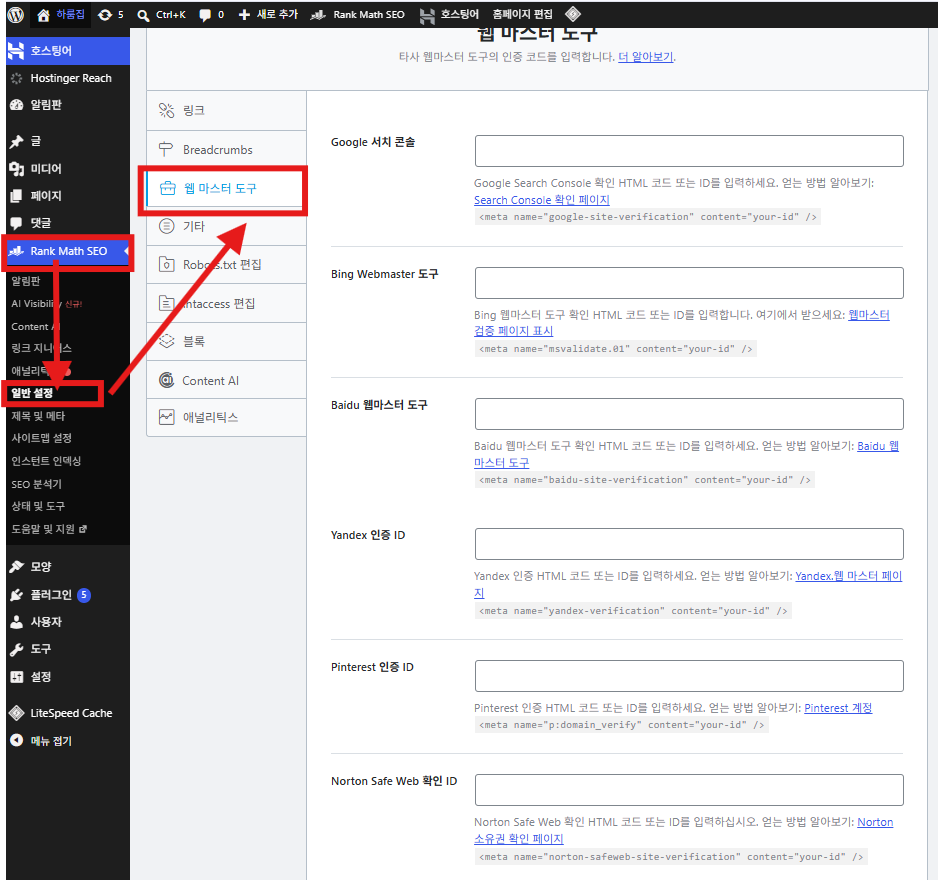
Task: Focus the Bing Webmaster 도구 input field
Action: pyautogui.click(x=689, y=282)
